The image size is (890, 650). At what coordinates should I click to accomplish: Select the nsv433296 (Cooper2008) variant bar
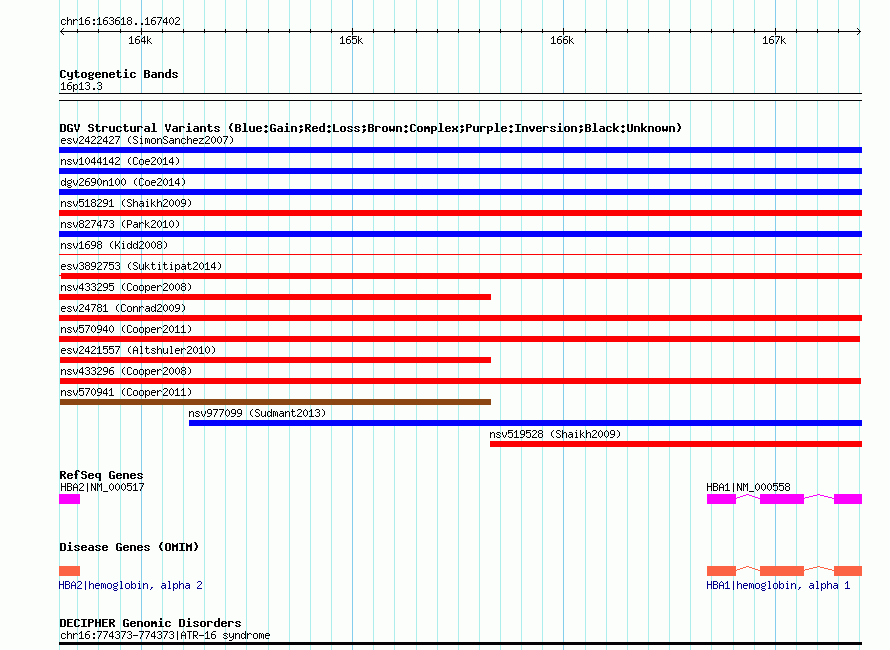[x=460, y=381]
